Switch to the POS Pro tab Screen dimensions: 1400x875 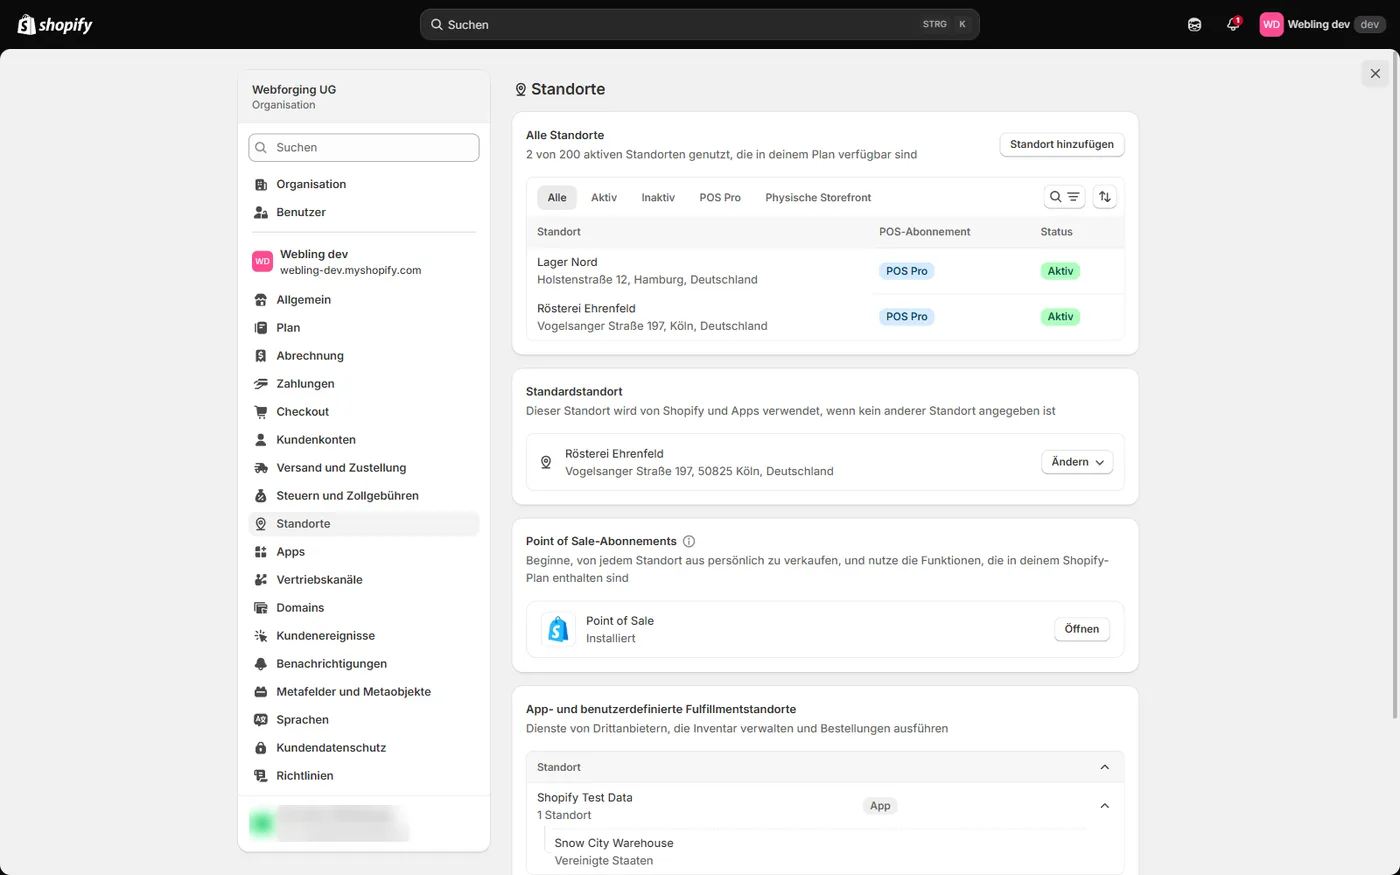click(x=720, y=197)
